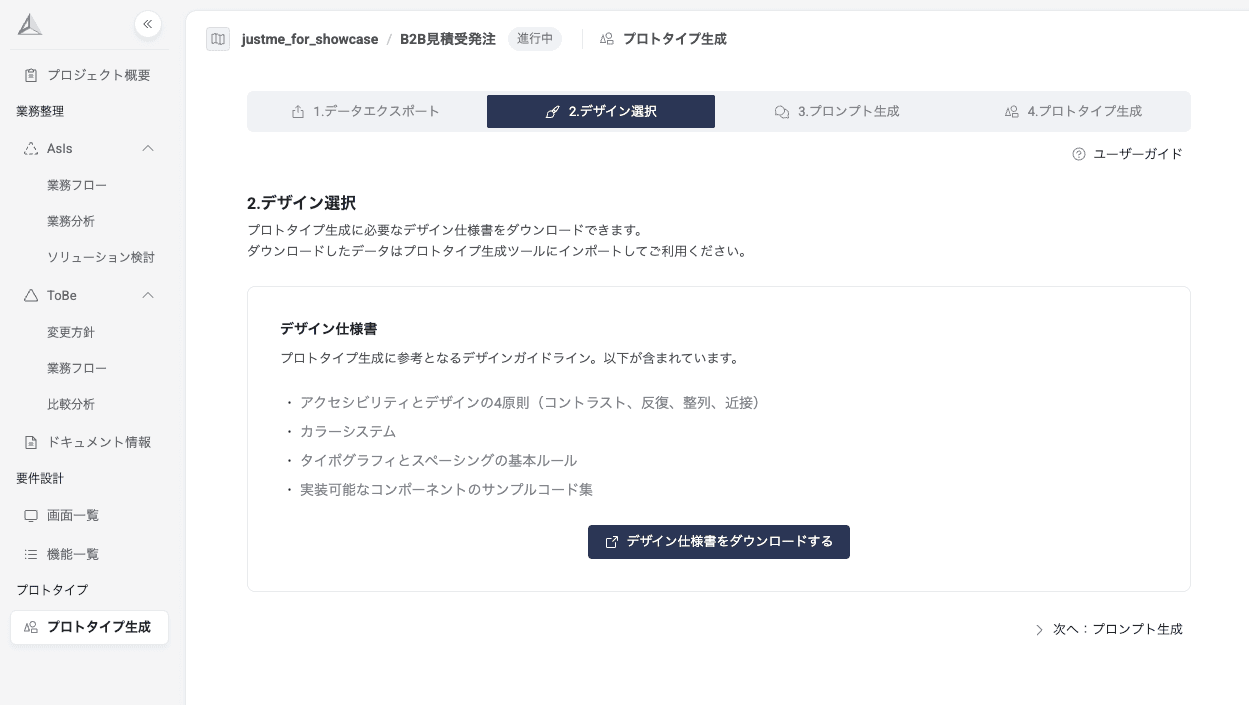Click the デザイン仕様書をダウンロードする button
Screen dimensions: 1249x705
coord(719,541)
